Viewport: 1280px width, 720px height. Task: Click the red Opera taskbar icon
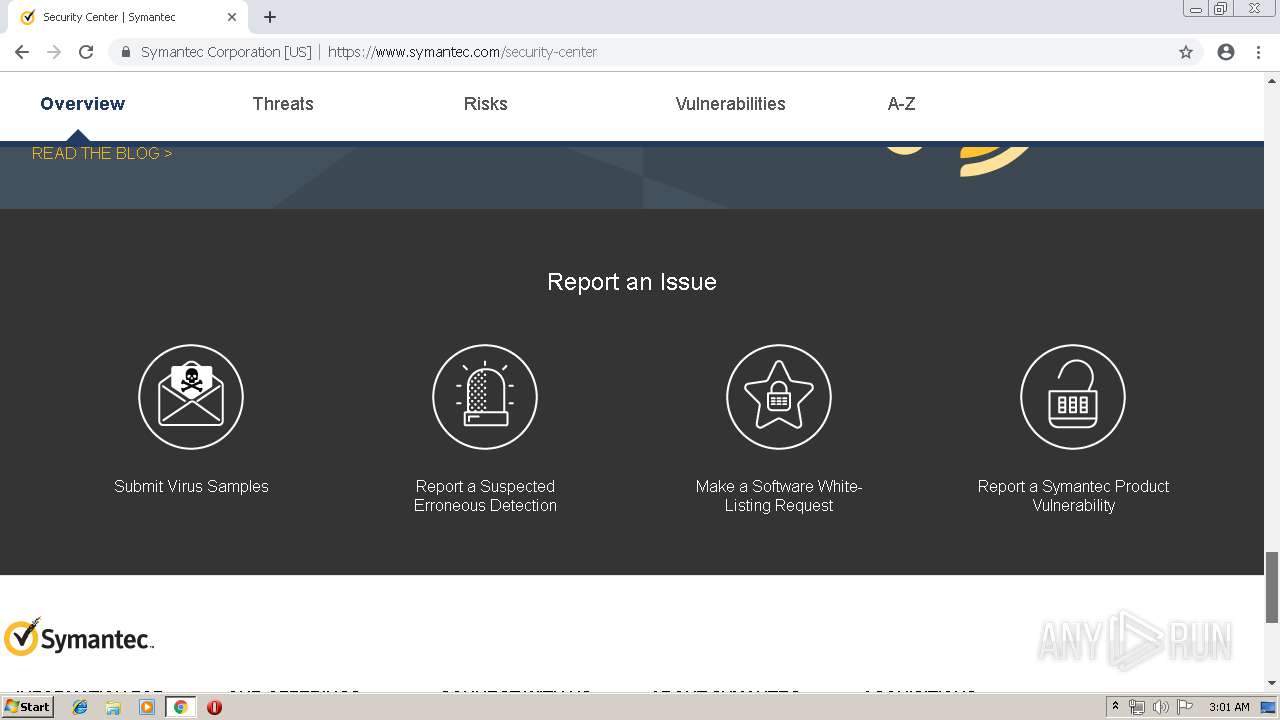pyautogui.click(x=214, y=707)
